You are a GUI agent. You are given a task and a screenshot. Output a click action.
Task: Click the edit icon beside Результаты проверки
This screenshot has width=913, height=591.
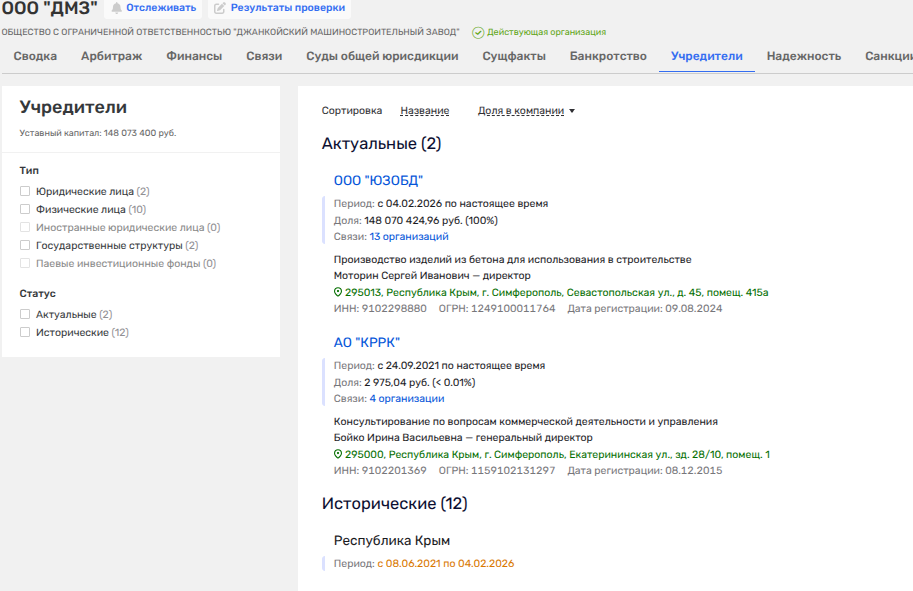[220, 8]
